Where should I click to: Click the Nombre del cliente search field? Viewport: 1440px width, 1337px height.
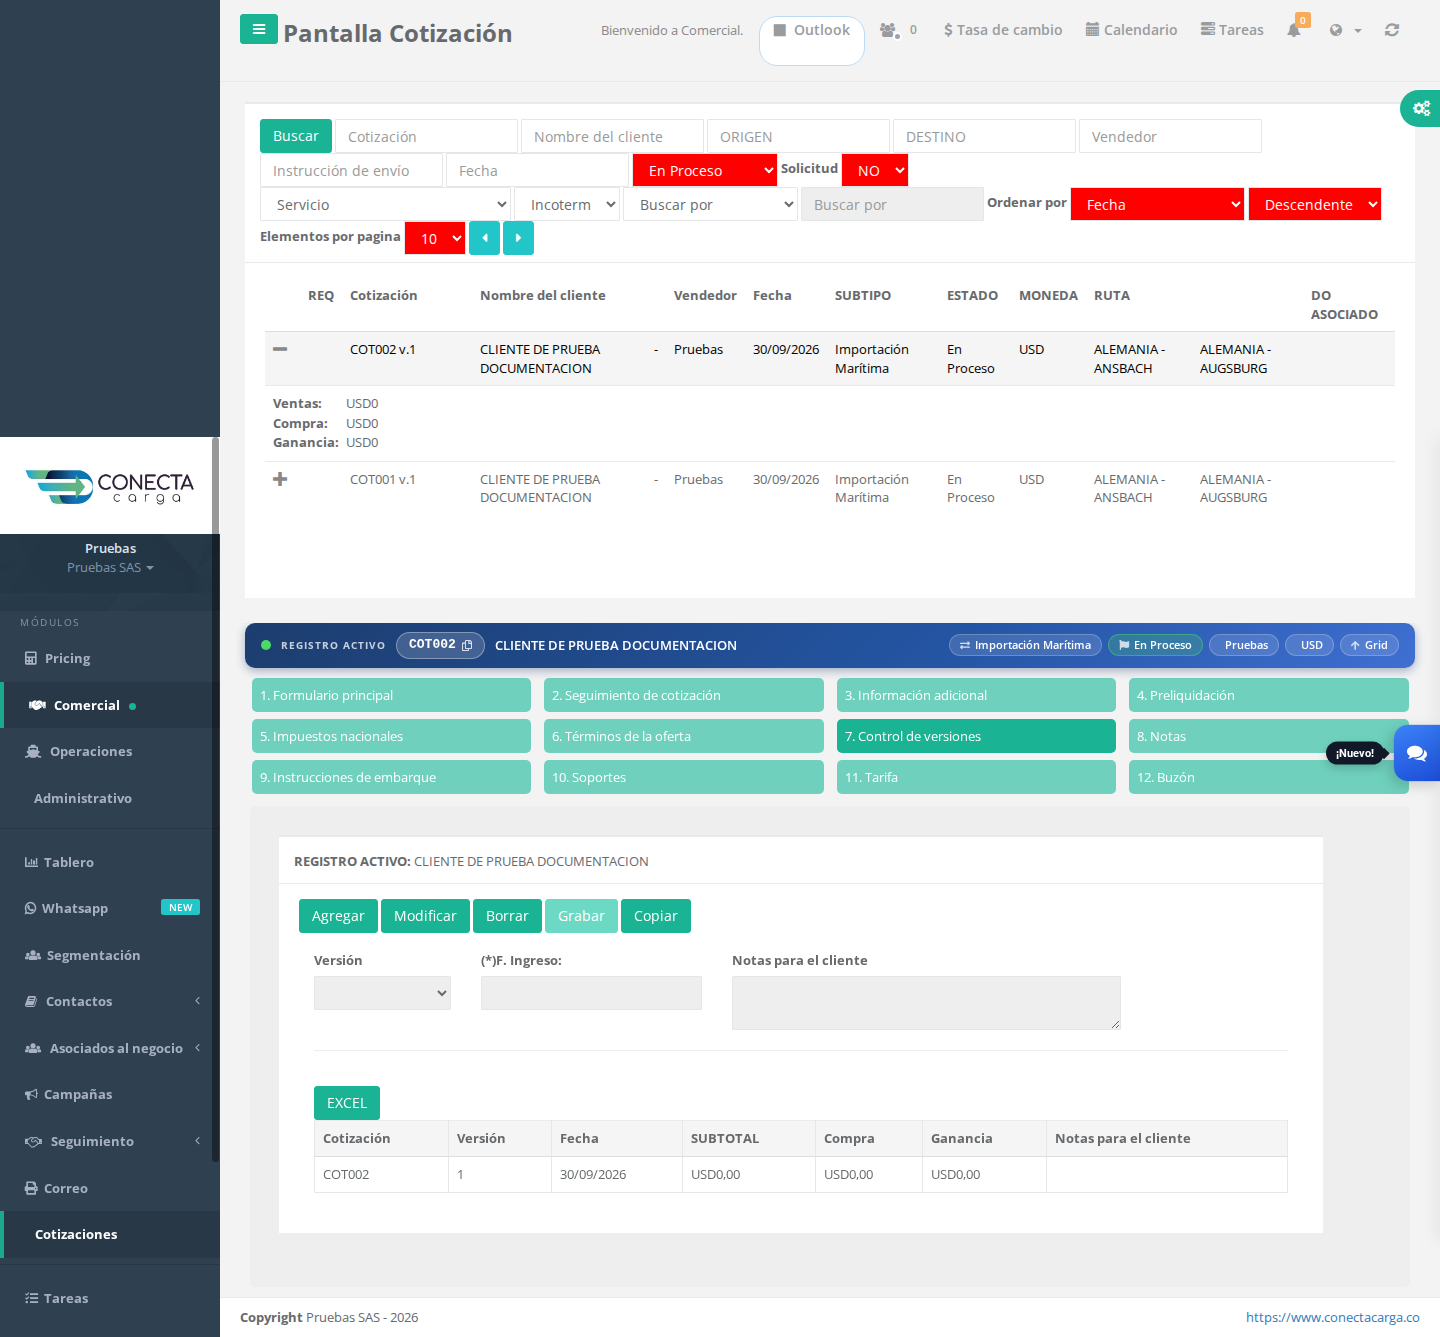(x=612, y=136)
